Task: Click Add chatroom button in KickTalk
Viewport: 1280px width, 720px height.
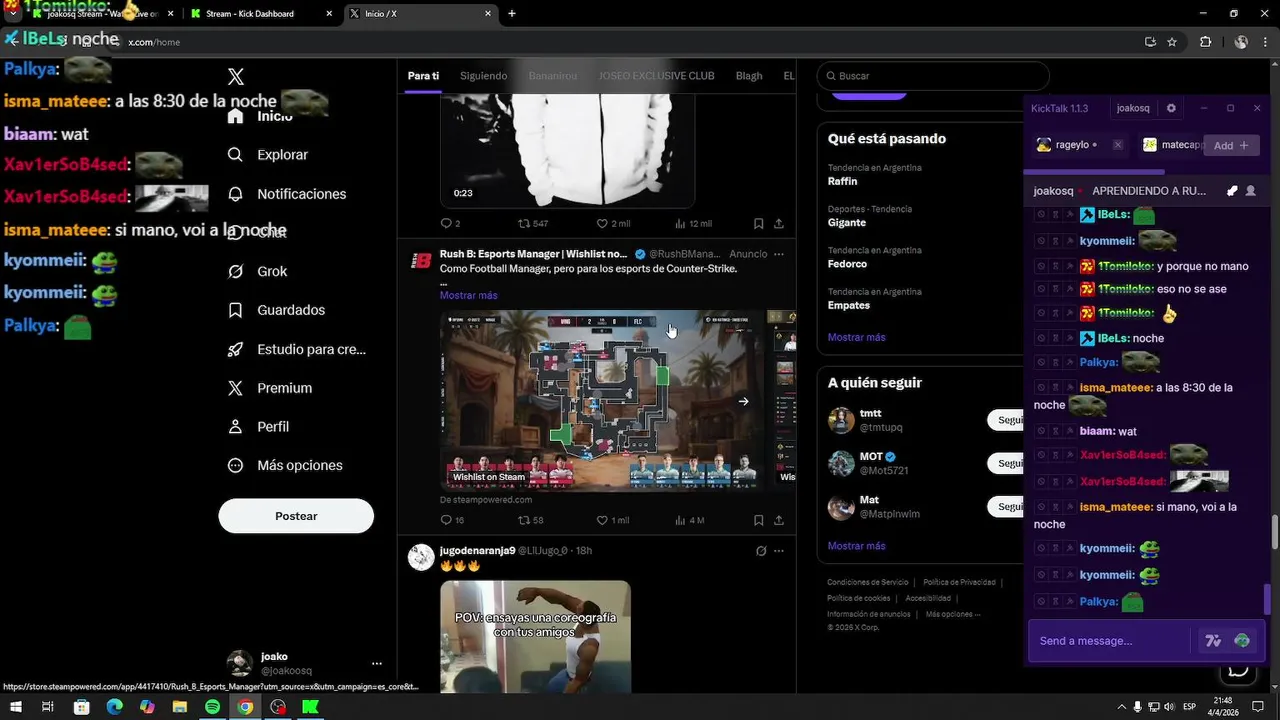Action: coord(1231,145)
